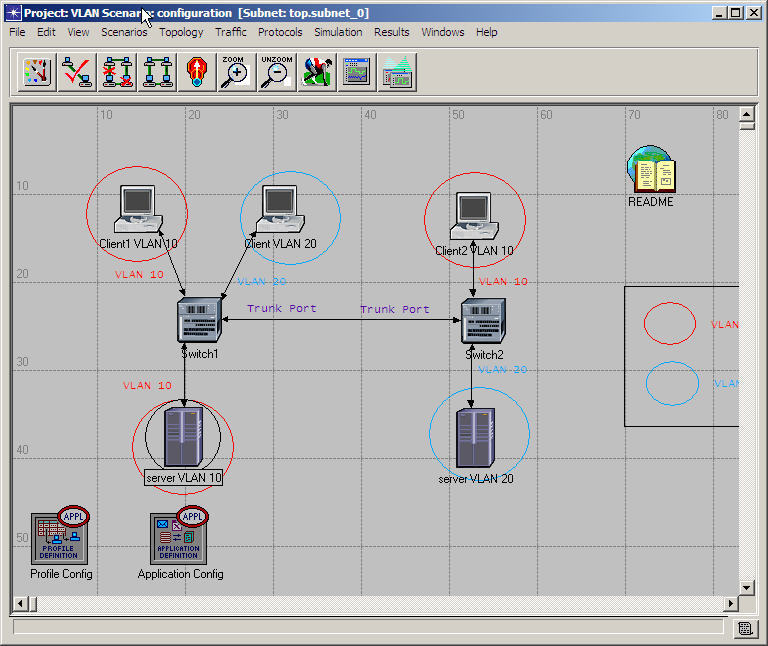The image size is (768, 646).
Task: Open the Simulation menu
Action: coord(338,32)
